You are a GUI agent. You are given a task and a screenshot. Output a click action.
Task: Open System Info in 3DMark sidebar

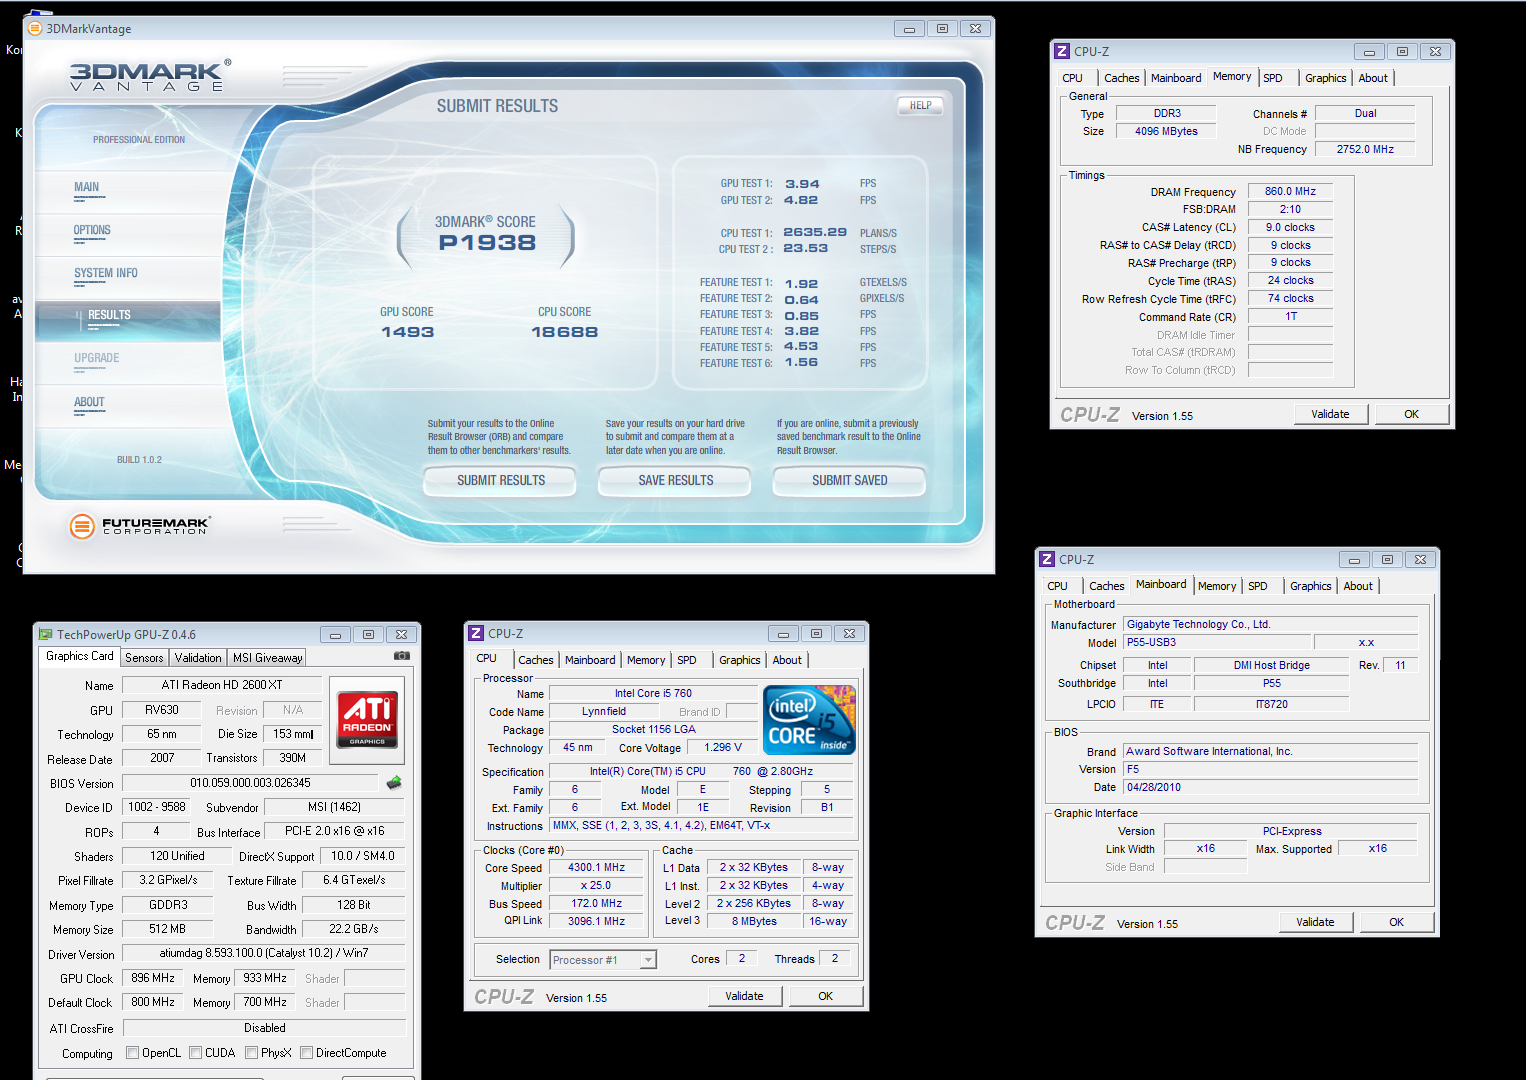(128, 276)
